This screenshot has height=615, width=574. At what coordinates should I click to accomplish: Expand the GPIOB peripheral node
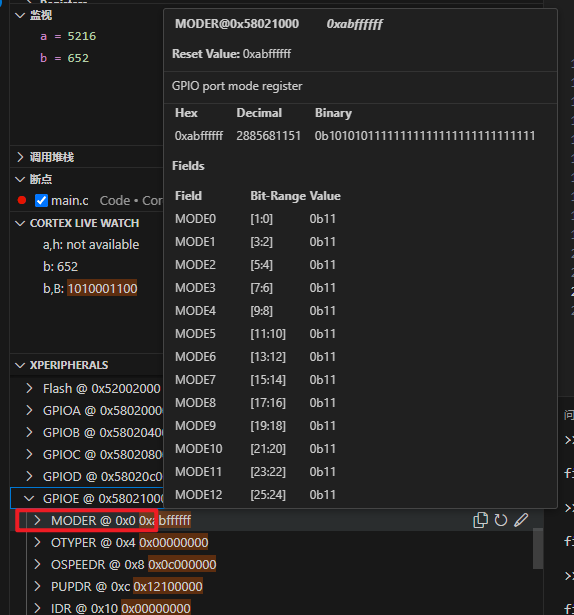(29, 432)
